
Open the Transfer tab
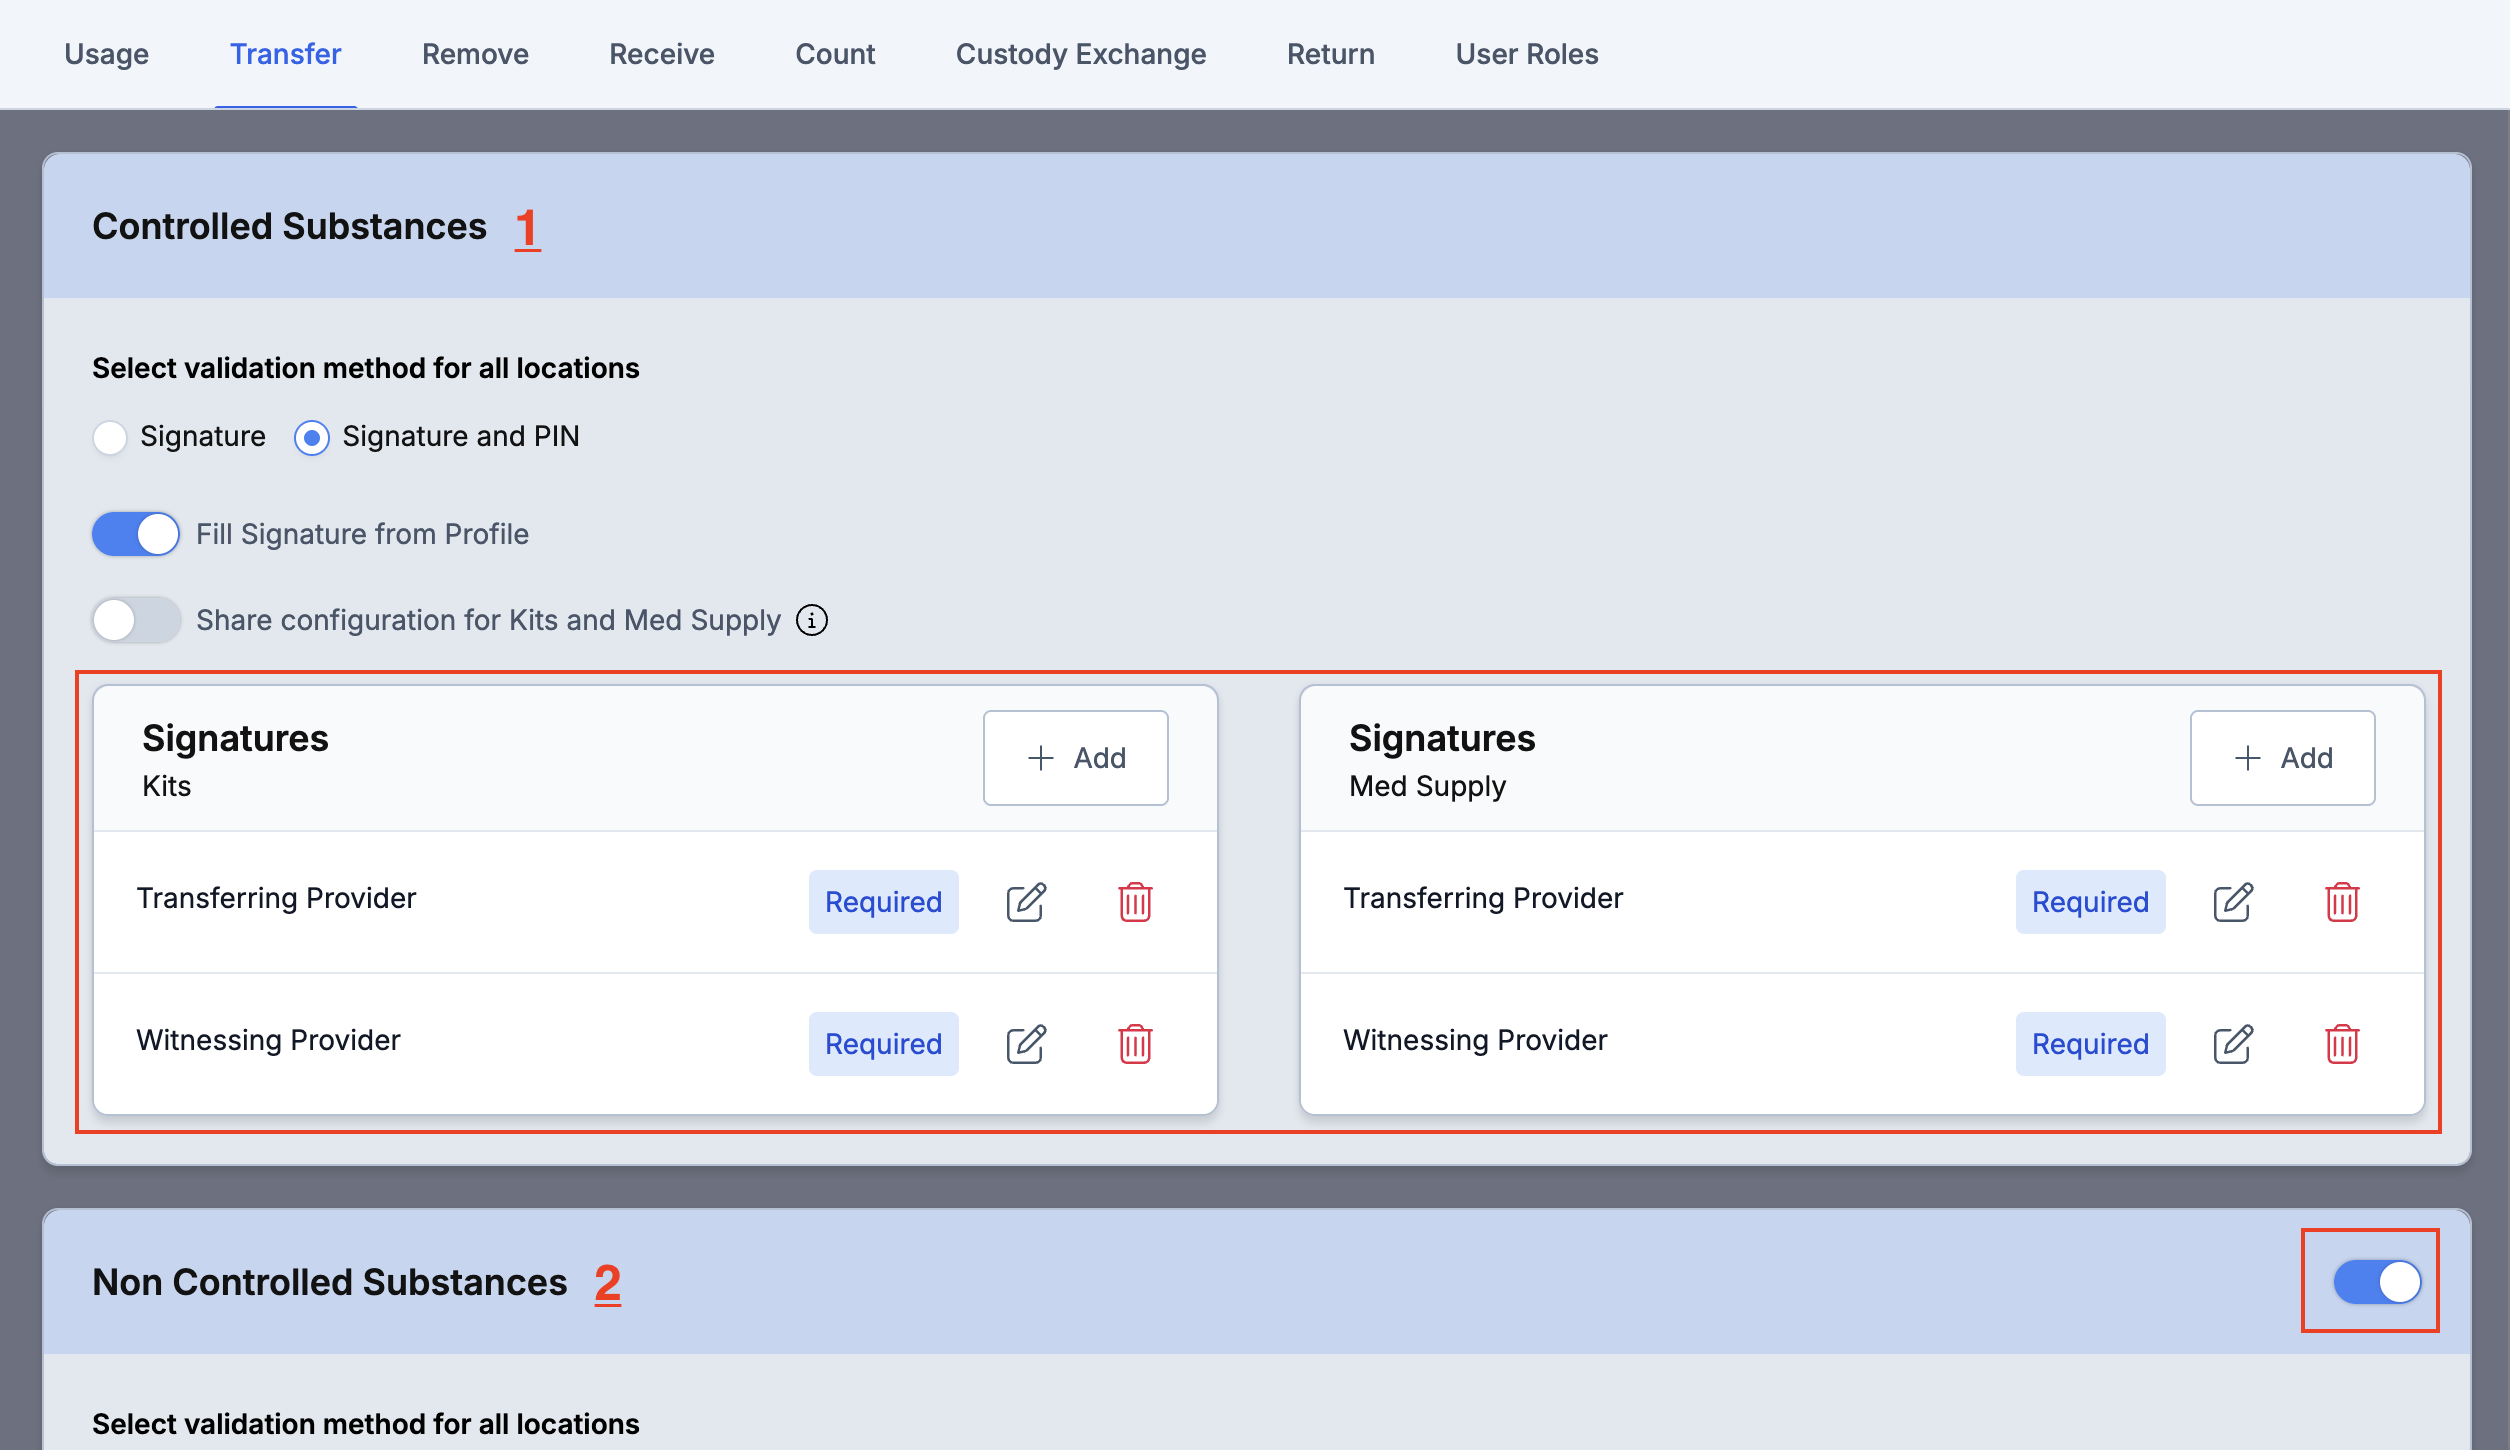286,54
